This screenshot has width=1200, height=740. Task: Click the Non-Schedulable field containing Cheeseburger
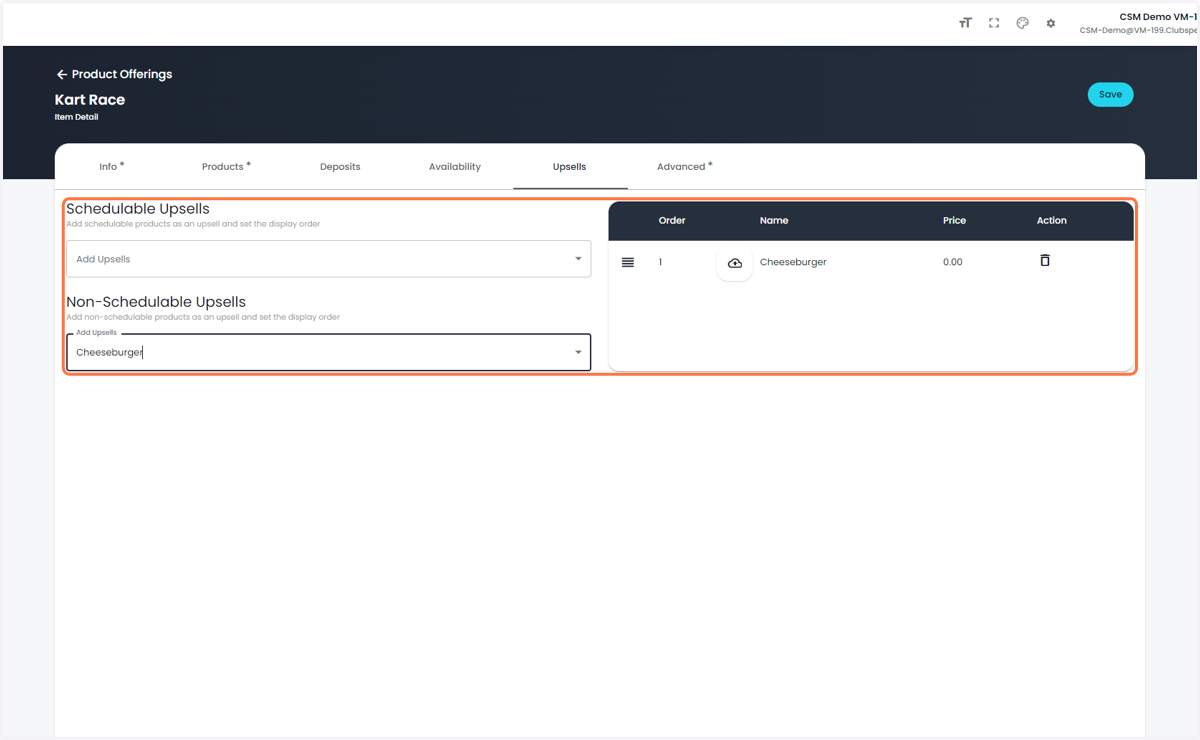tap(328, 352)
